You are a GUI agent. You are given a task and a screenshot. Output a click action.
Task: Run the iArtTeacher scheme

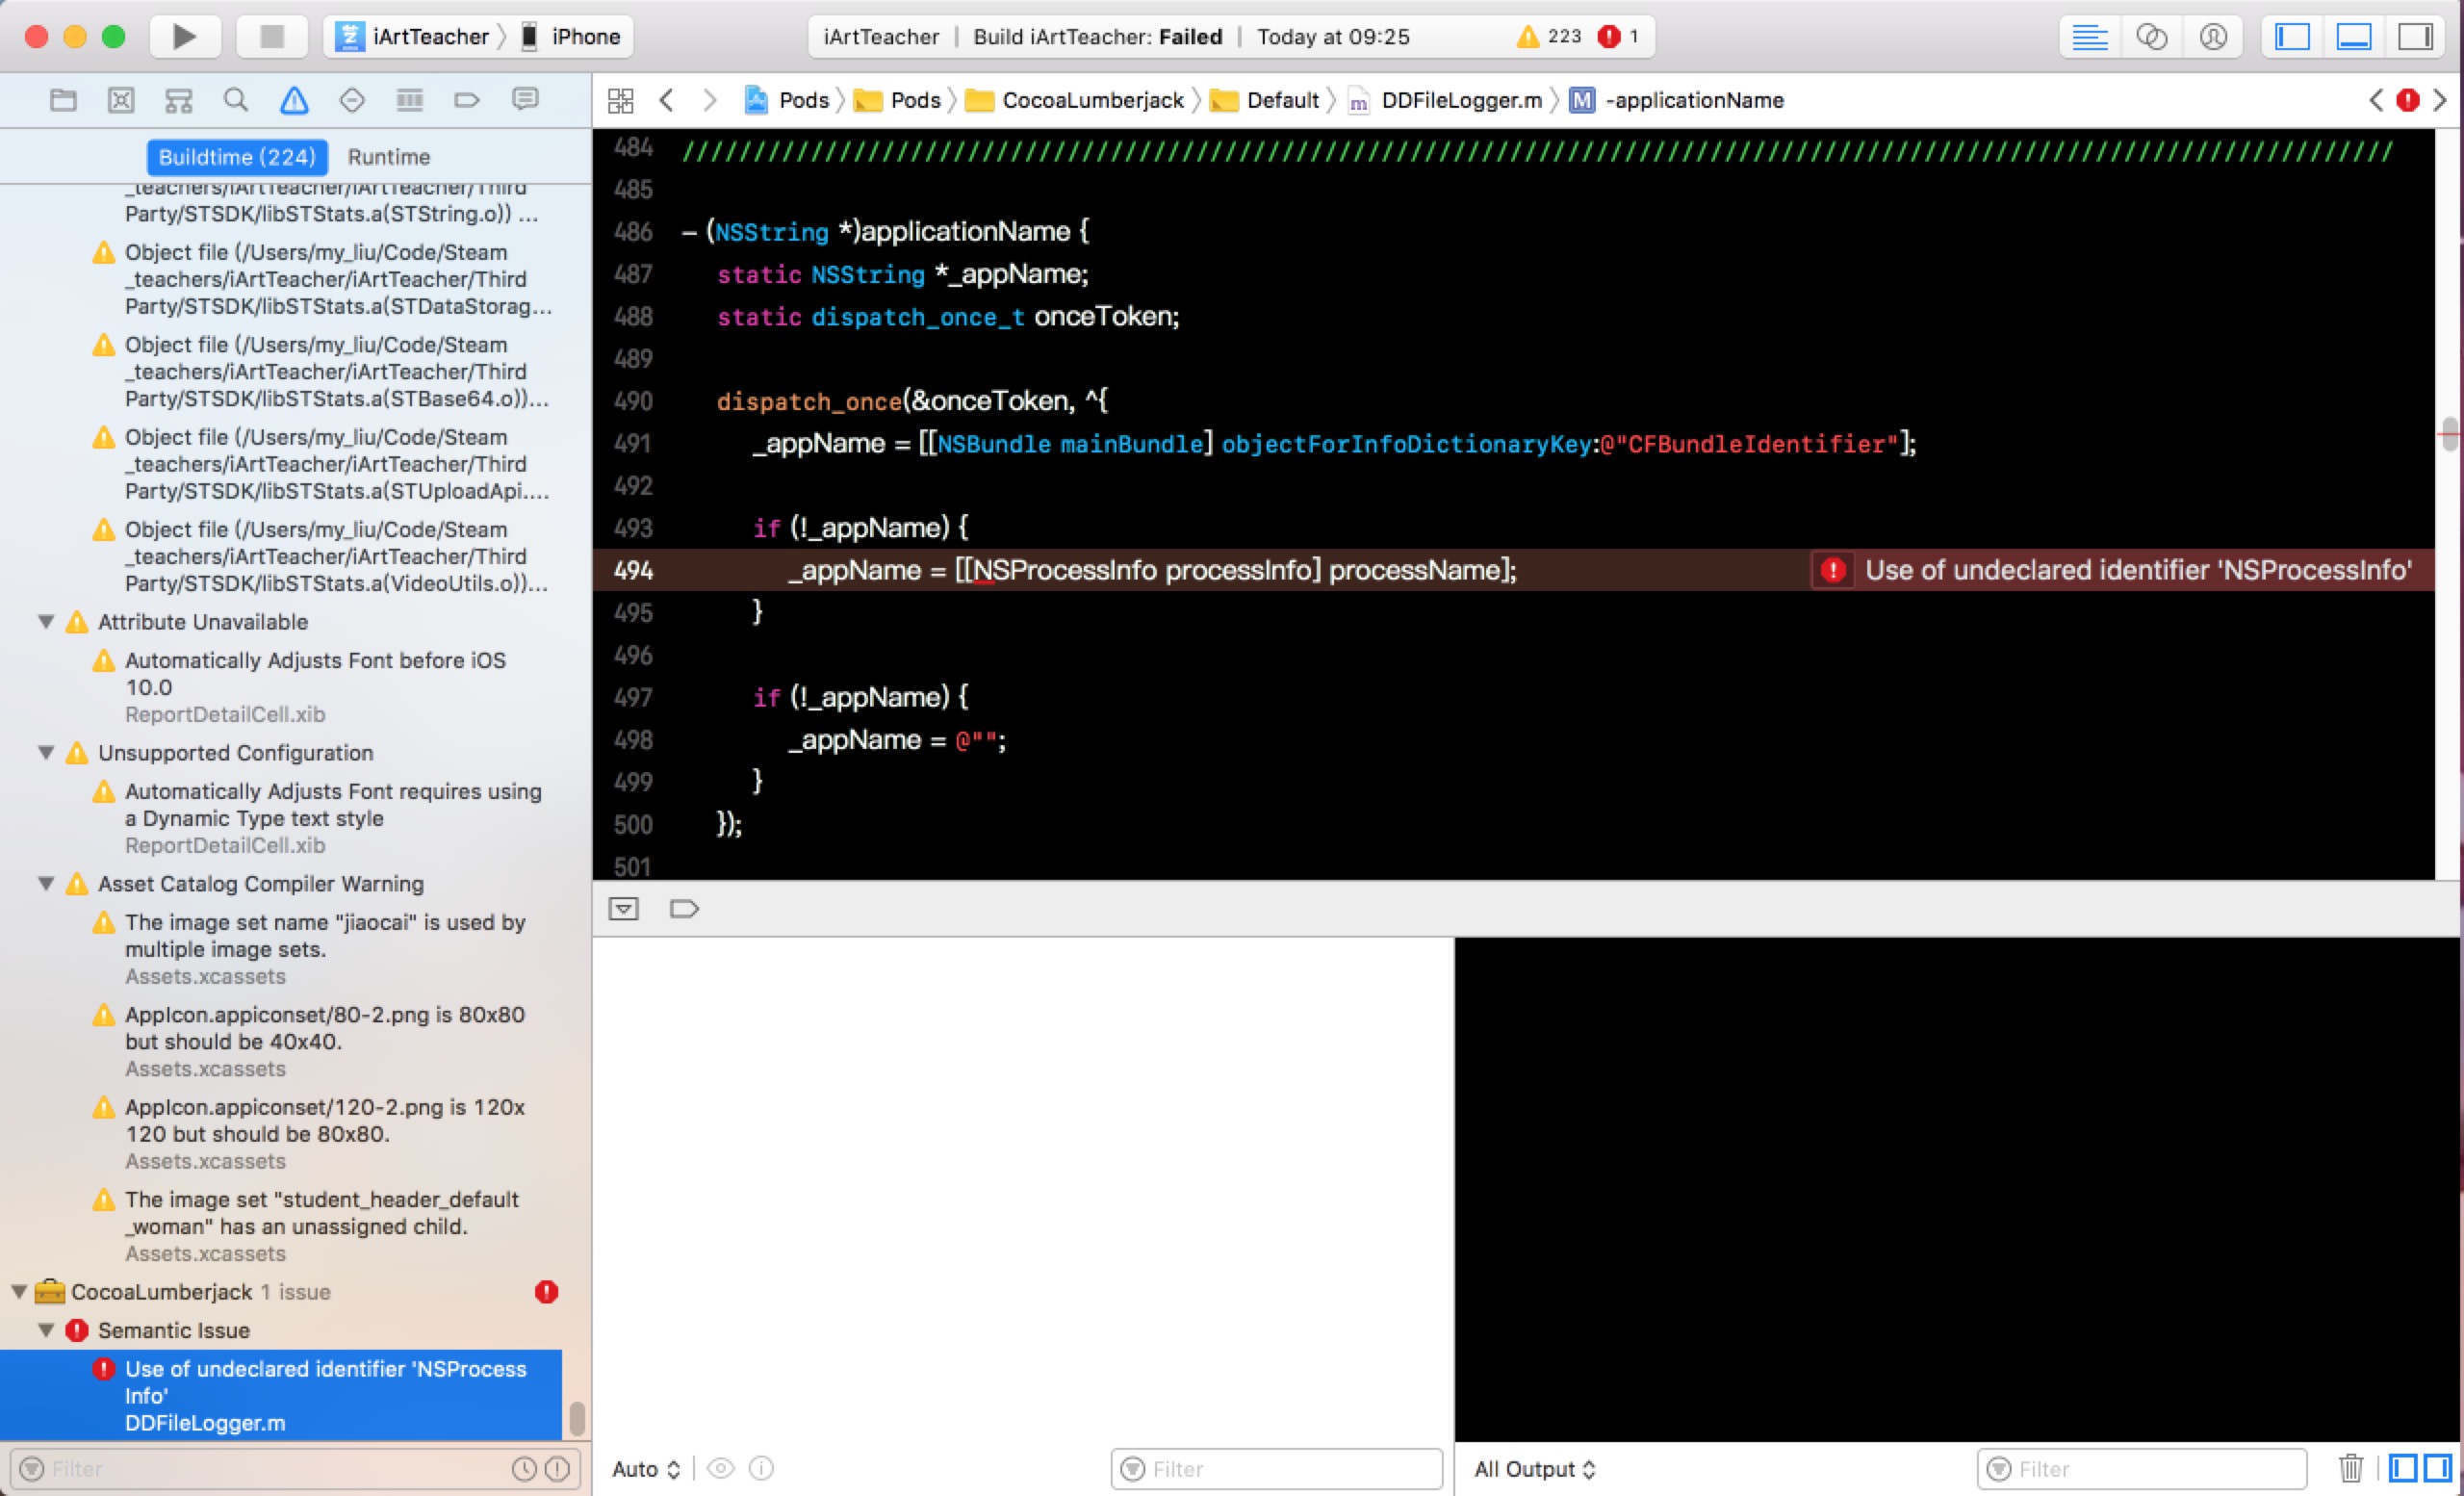coord(184,36)
